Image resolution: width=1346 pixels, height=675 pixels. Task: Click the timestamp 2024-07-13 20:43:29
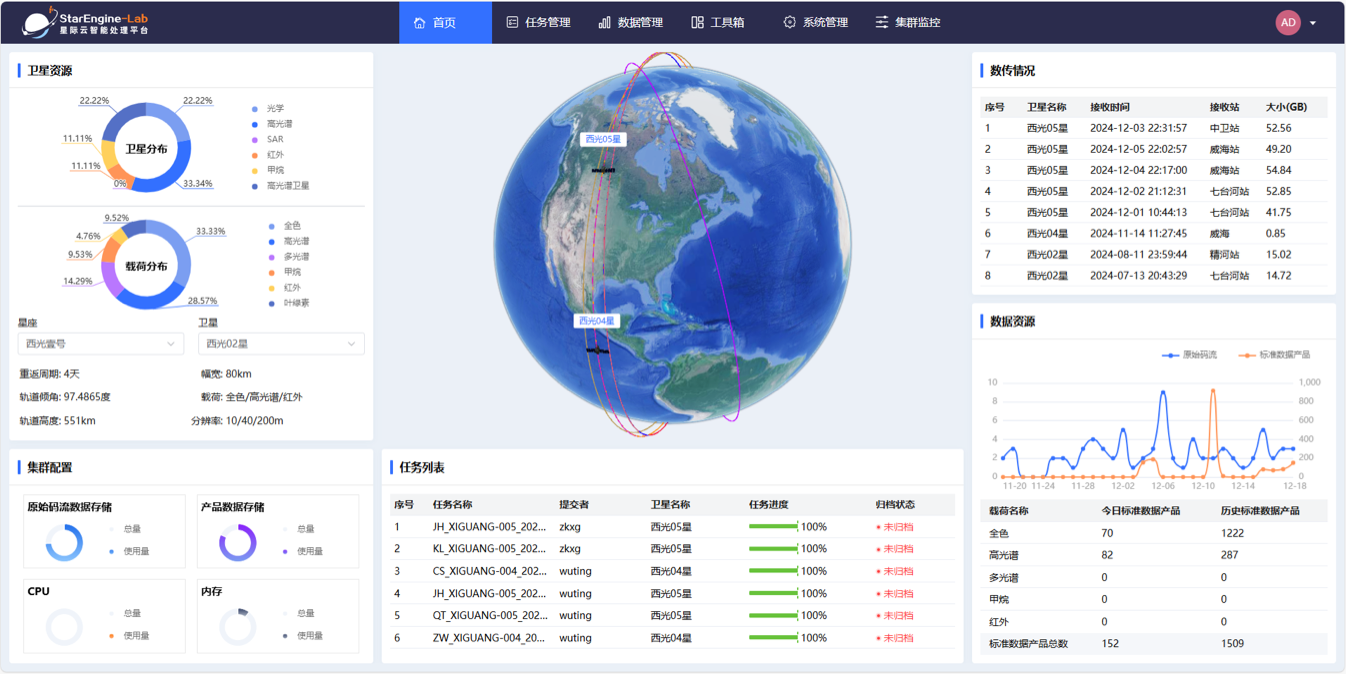pyautogui.click(x=1138, y=275)
